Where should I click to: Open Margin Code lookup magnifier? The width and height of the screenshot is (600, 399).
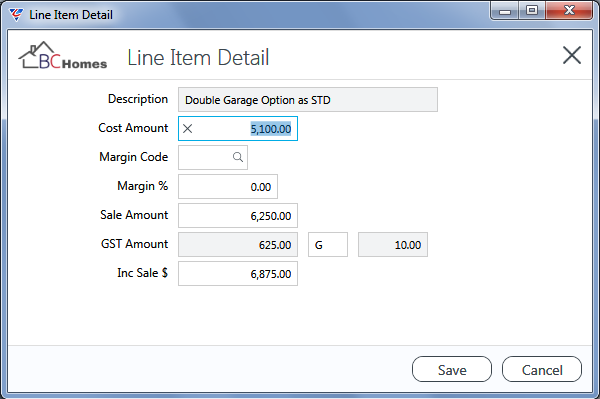[238, 157]
